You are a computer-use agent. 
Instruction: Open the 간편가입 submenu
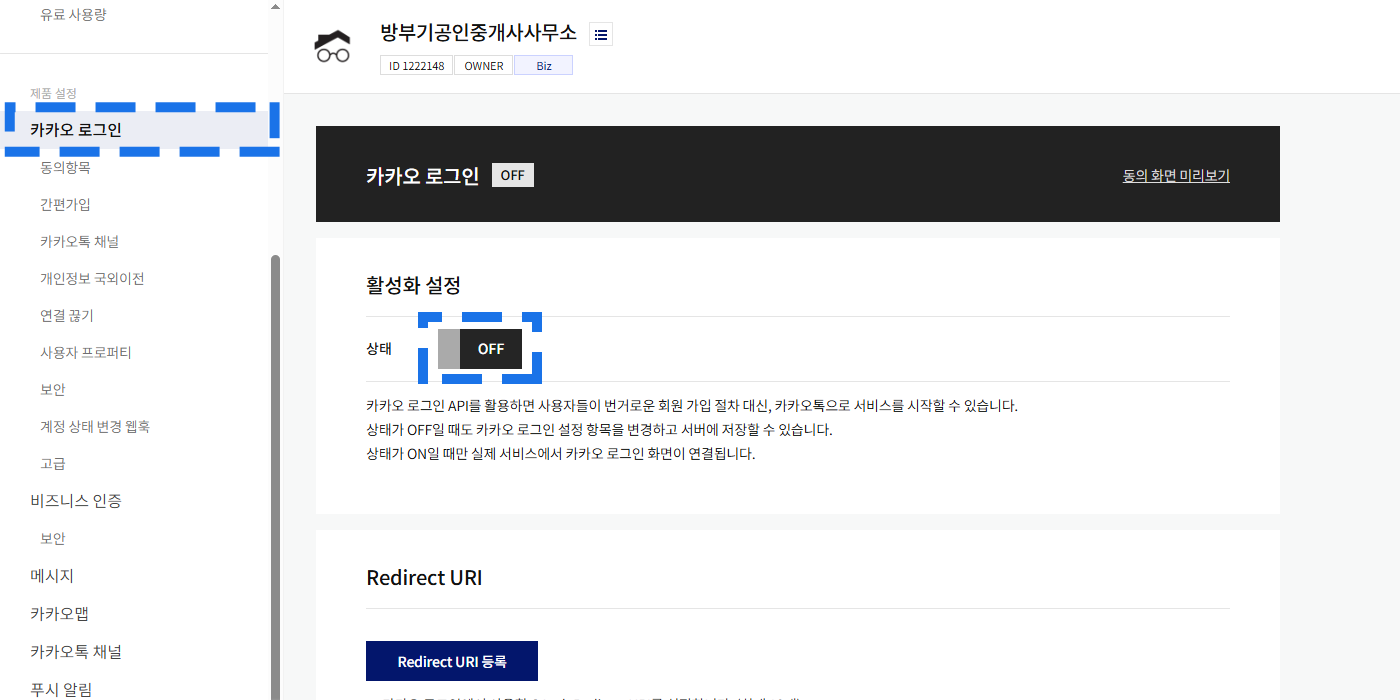point(65,205)
